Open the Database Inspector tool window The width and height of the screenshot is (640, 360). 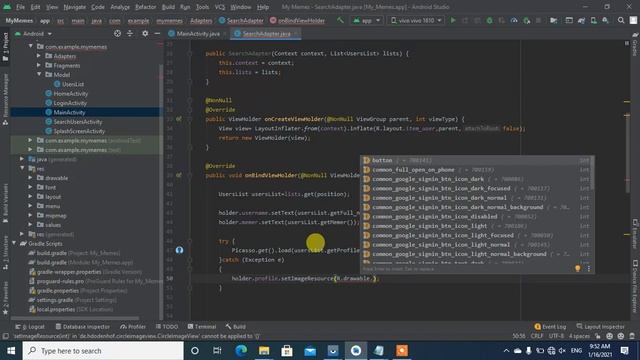point(83,327)
